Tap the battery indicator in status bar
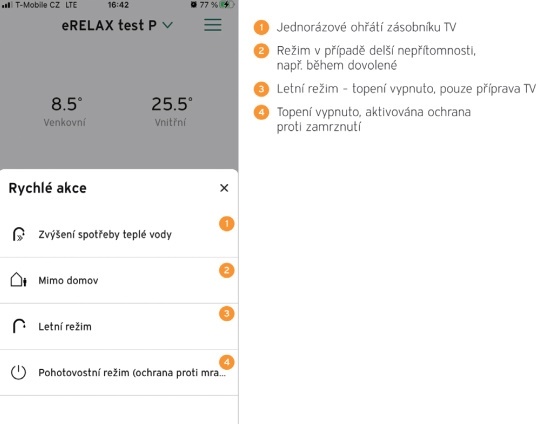 point(227,5)
